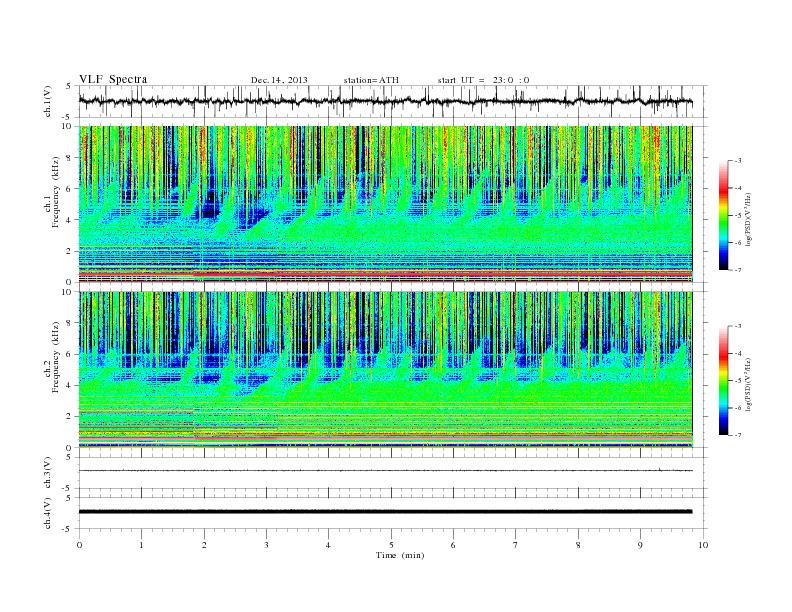
Task: Click the "VLF Spectra" plot title
Action: click(113, 79)
